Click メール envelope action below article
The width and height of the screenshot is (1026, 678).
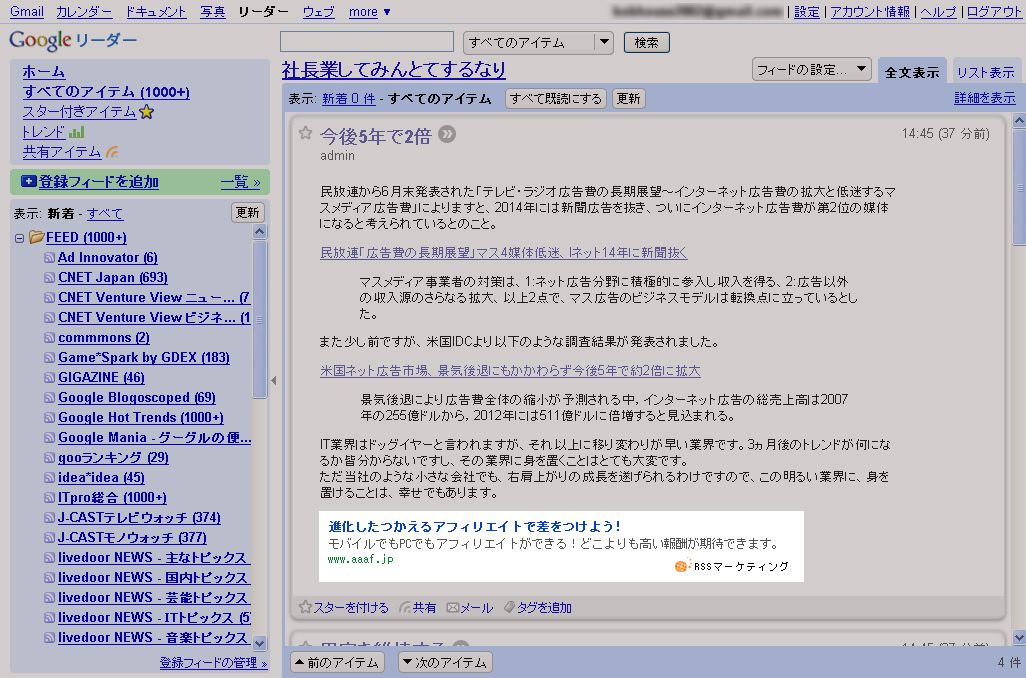(470, 608)
